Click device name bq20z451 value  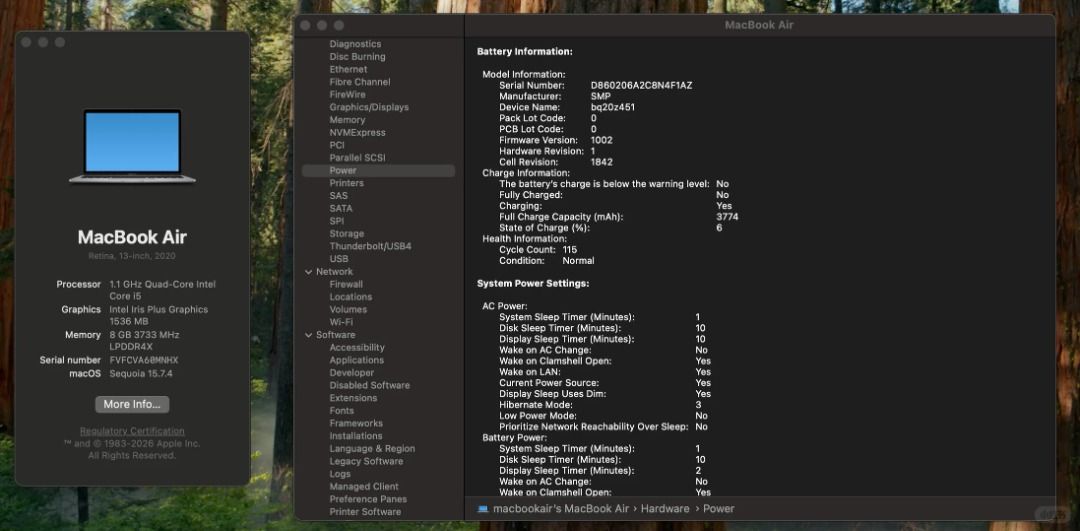(612, 107)
